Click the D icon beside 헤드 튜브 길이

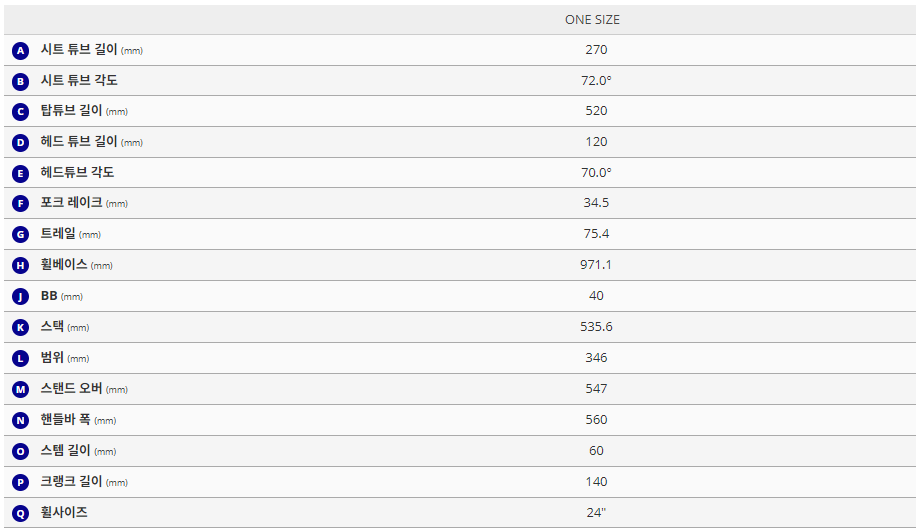[x=20, y=143]
